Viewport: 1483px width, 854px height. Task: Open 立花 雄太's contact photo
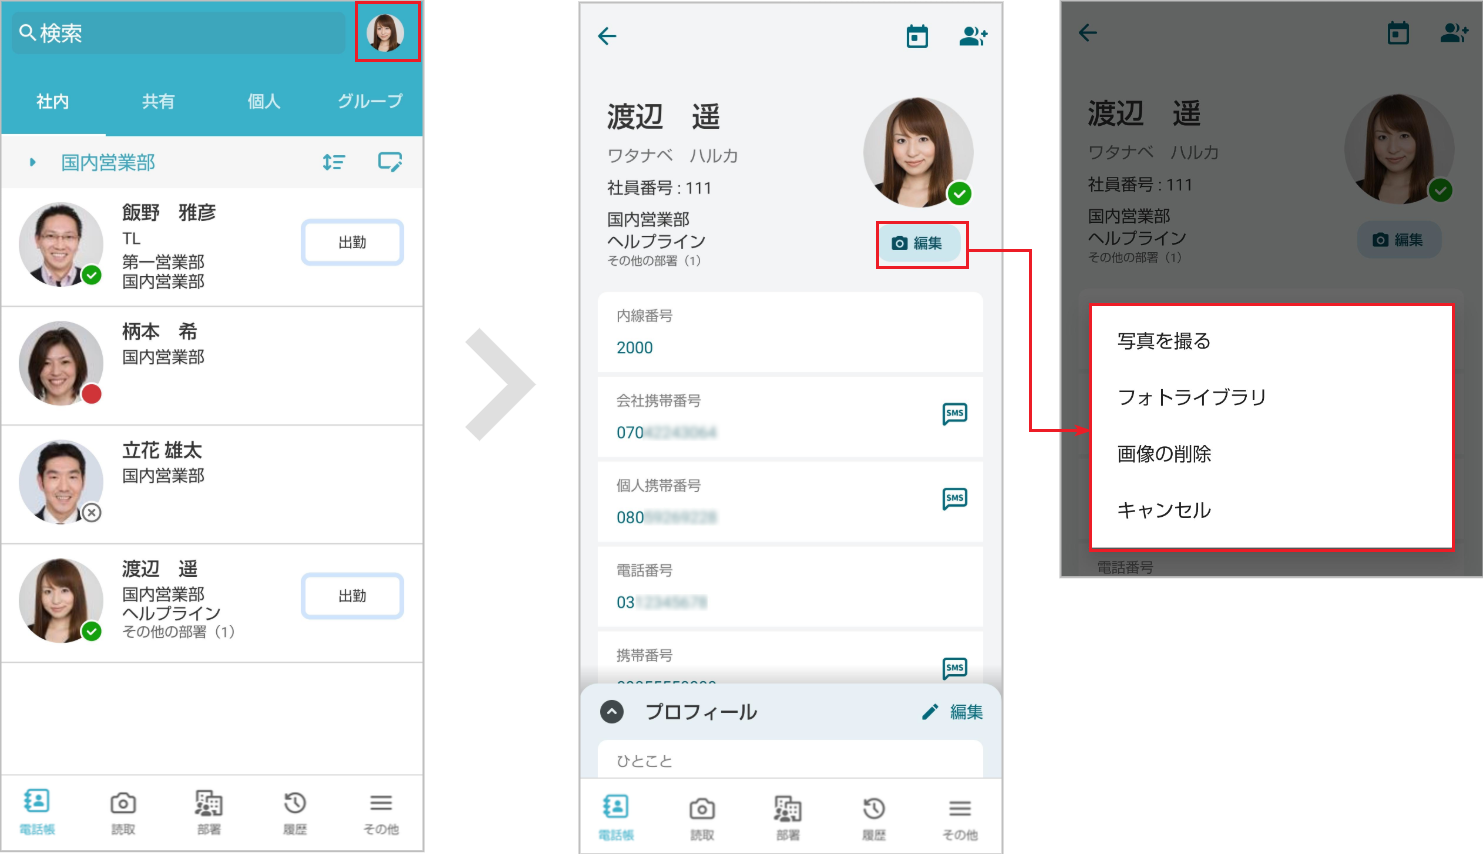tap(61, 482)
